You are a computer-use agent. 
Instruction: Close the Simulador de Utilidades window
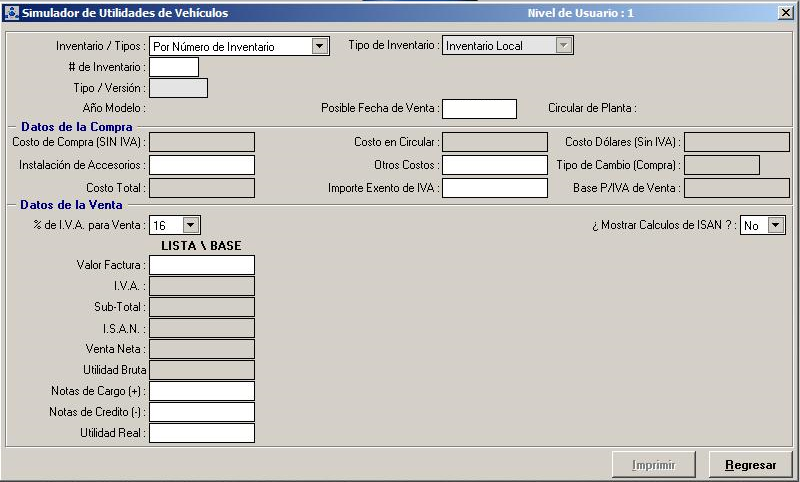[785, 13]
